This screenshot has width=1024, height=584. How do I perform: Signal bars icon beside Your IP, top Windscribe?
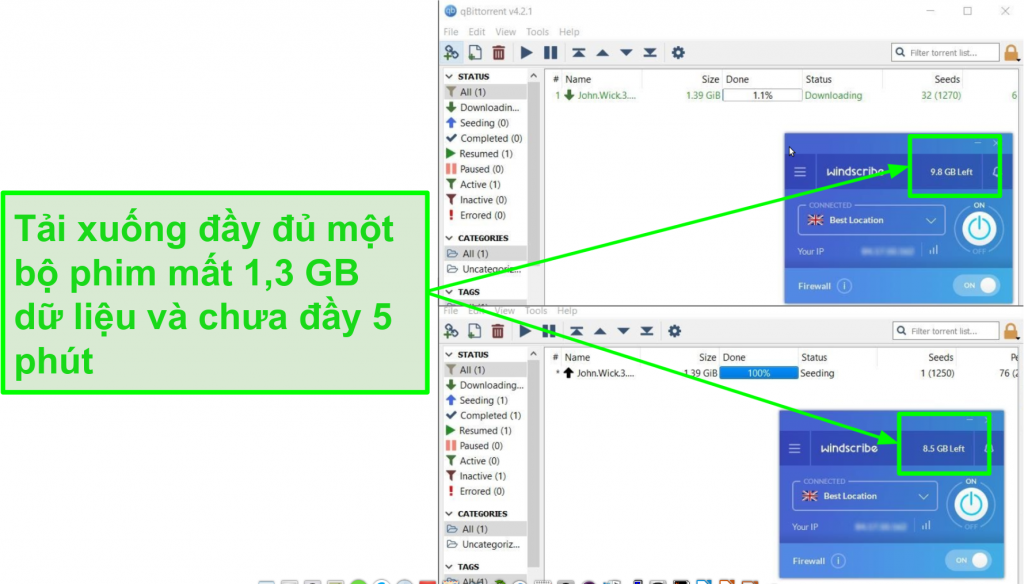[934, 250]
